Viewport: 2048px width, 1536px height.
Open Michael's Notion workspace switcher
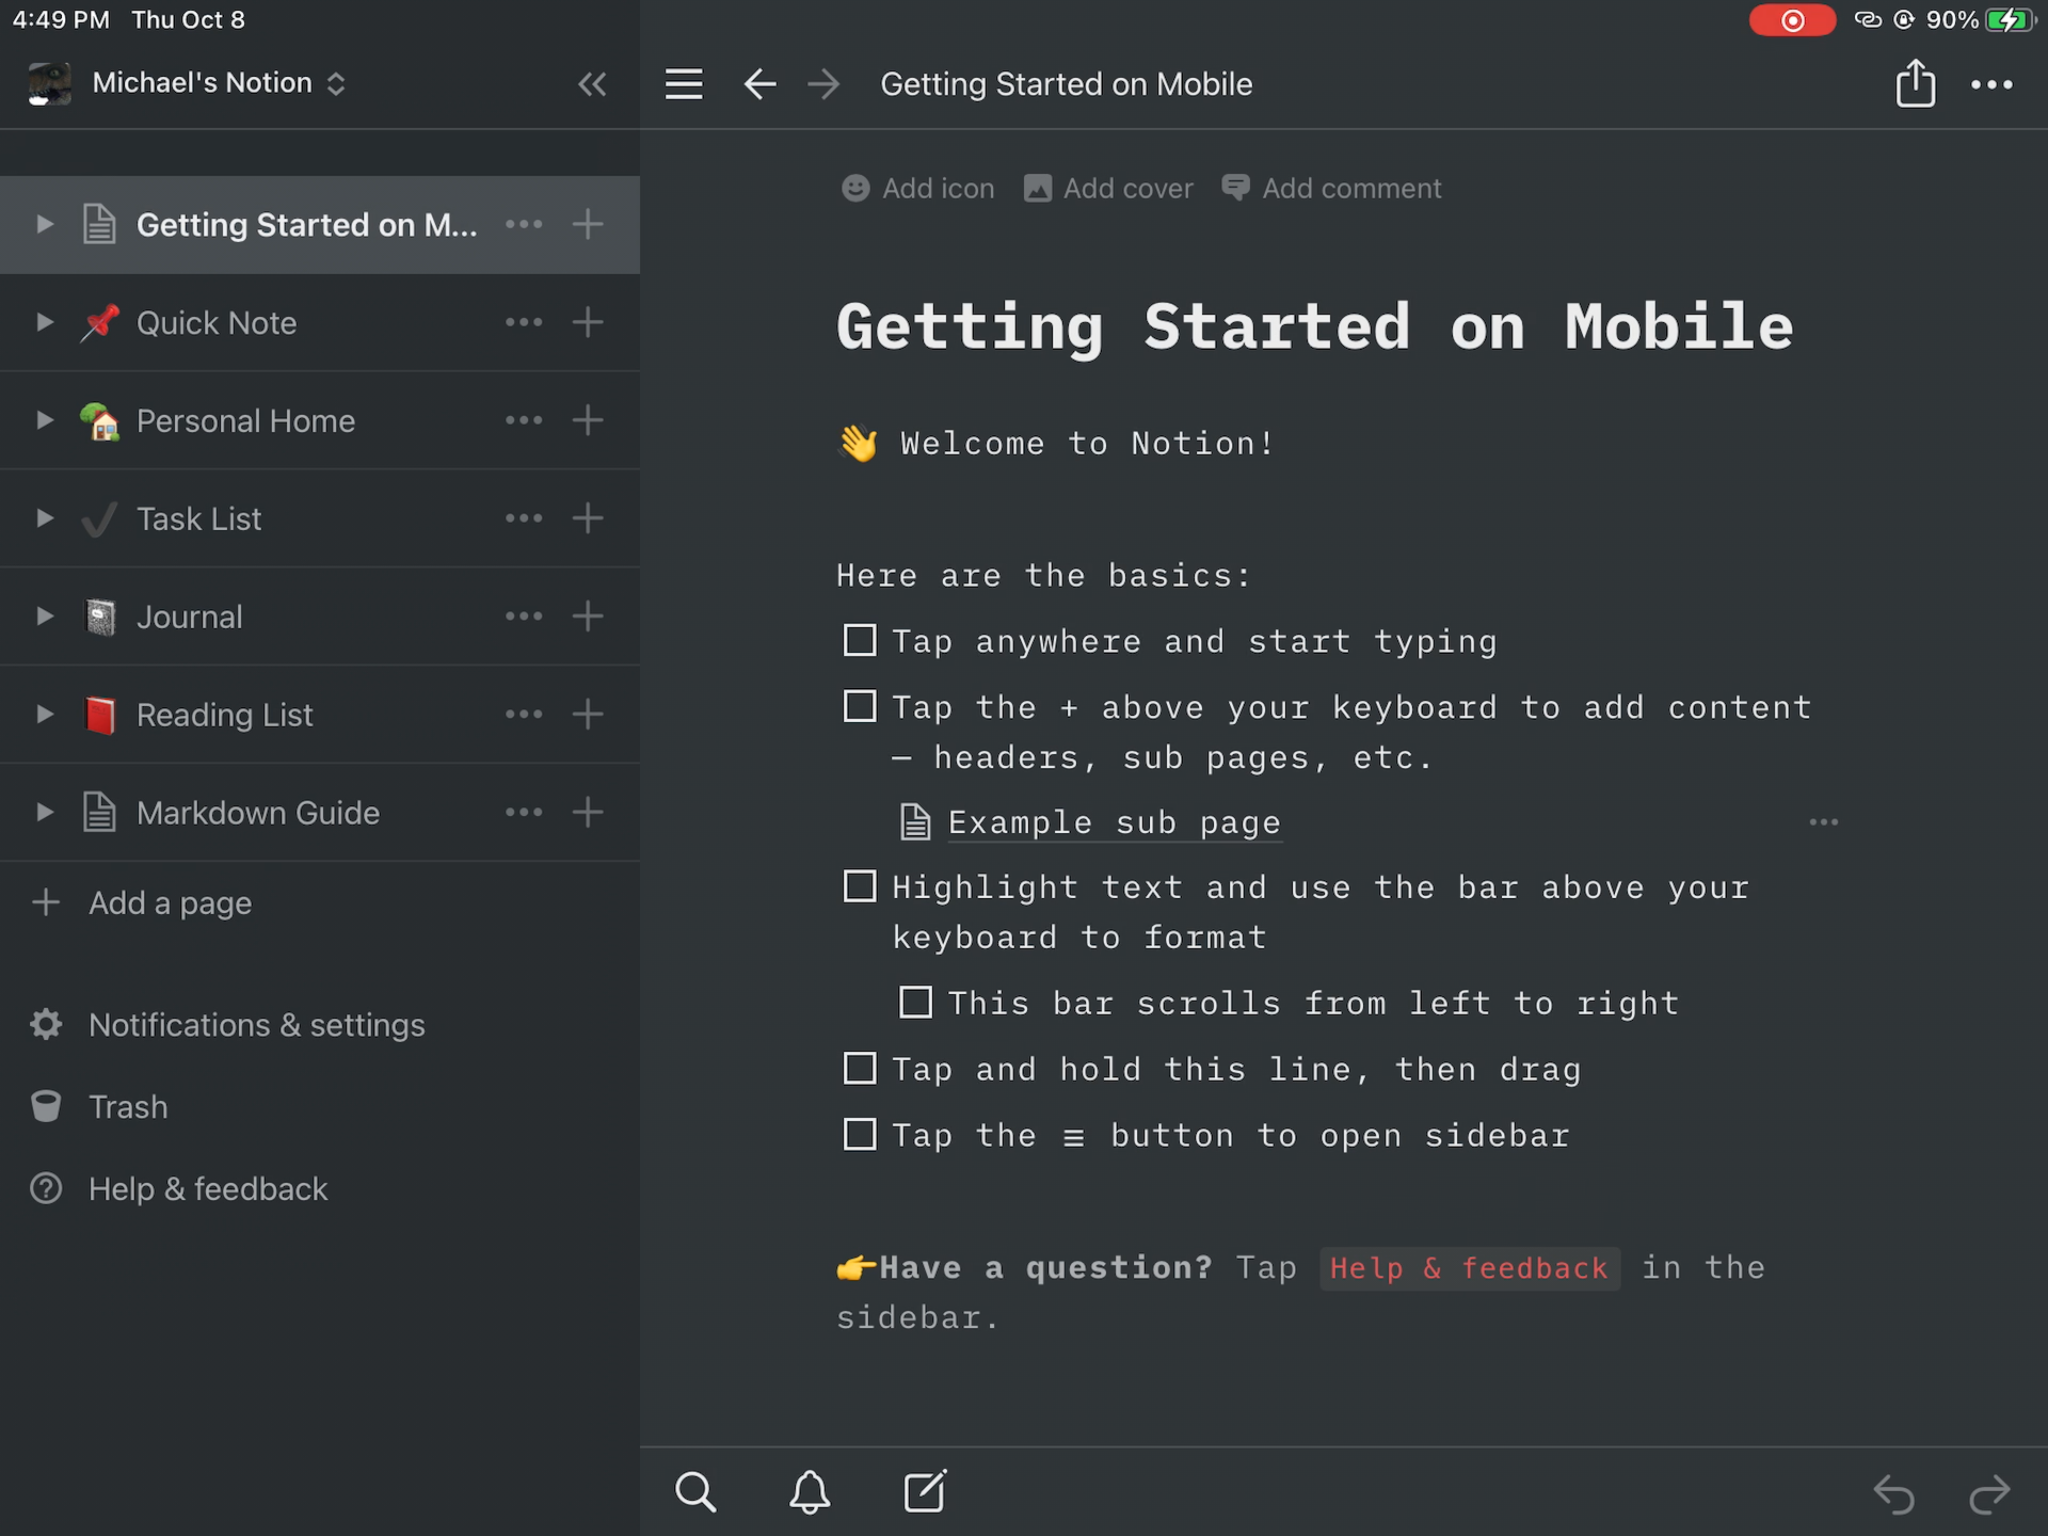(x=188, y=83)
